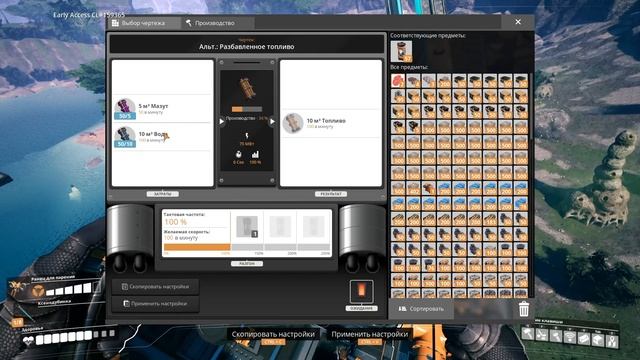Click the trash can icon
This screenshot has width=640, height=360.
[524, 309]
